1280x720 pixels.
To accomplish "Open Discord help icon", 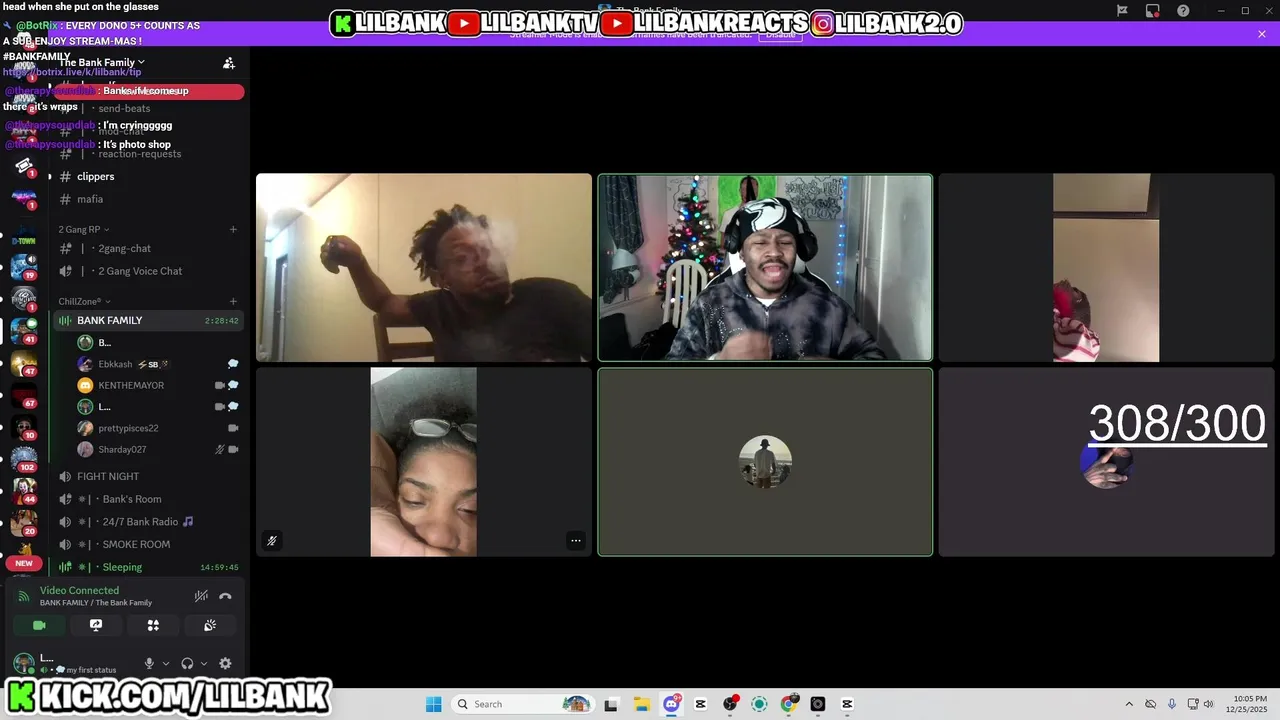I will [x=1184, y=11].
